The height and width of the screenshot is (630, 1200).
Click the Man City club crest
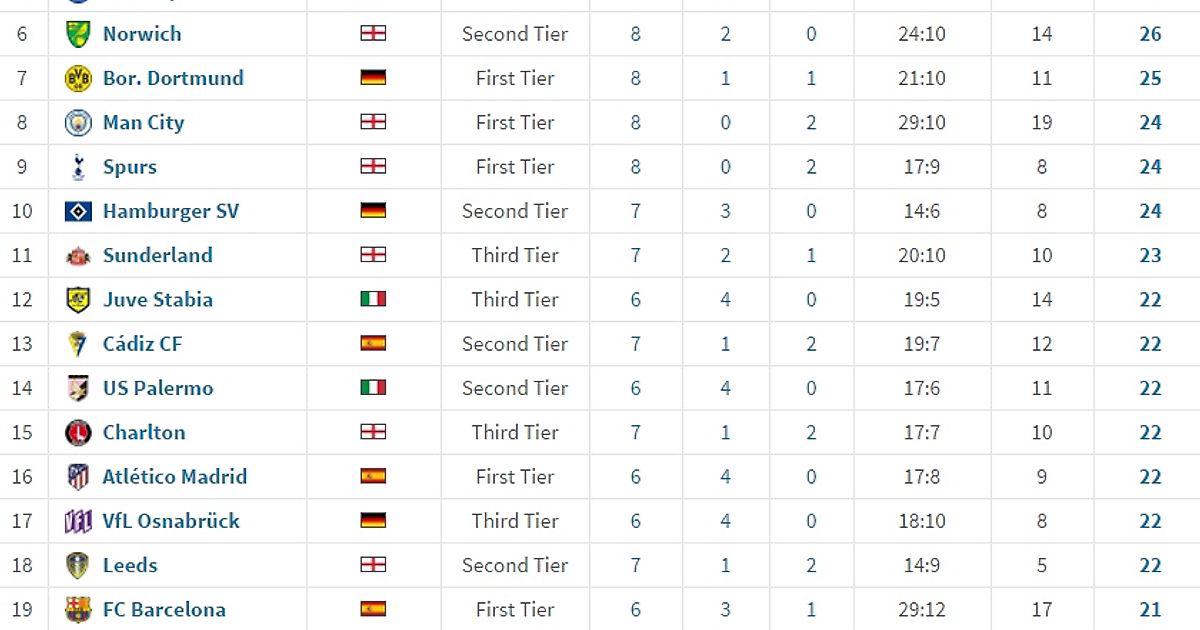(x=78, y=123)
